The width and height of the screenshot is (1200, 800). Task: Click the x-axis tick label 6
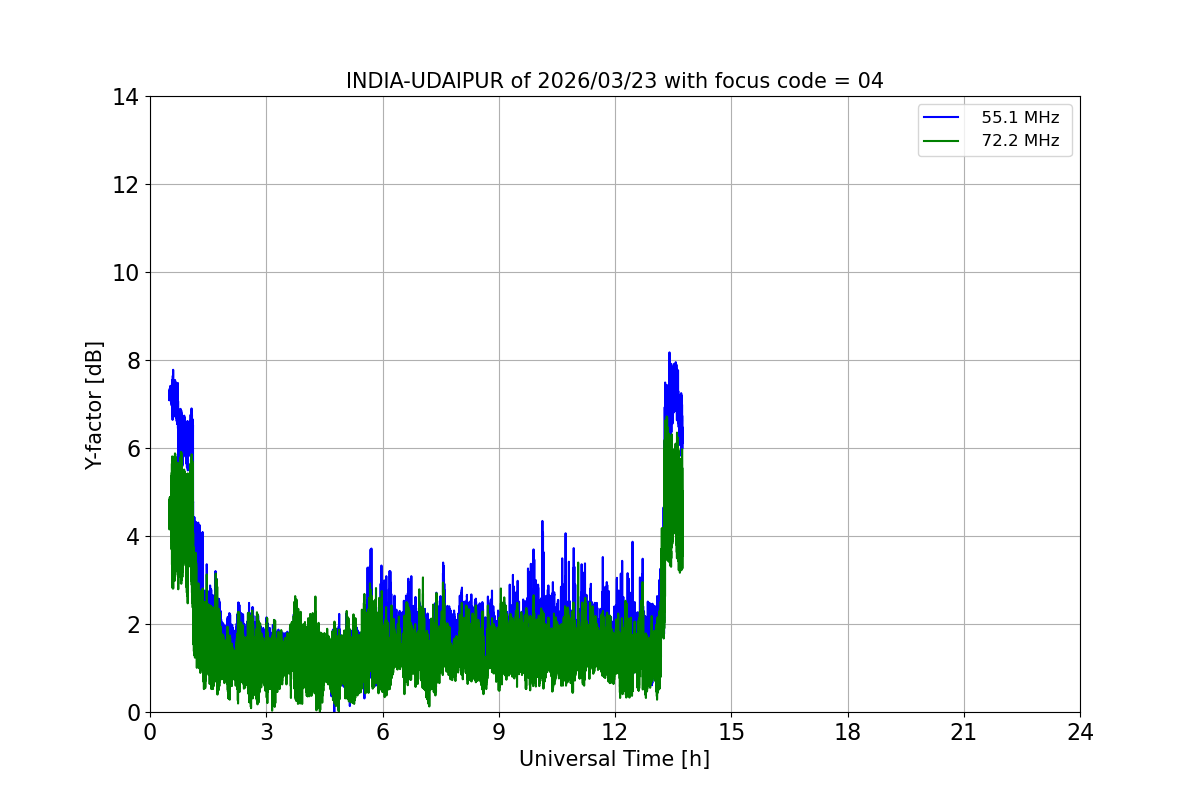point(382,732)
